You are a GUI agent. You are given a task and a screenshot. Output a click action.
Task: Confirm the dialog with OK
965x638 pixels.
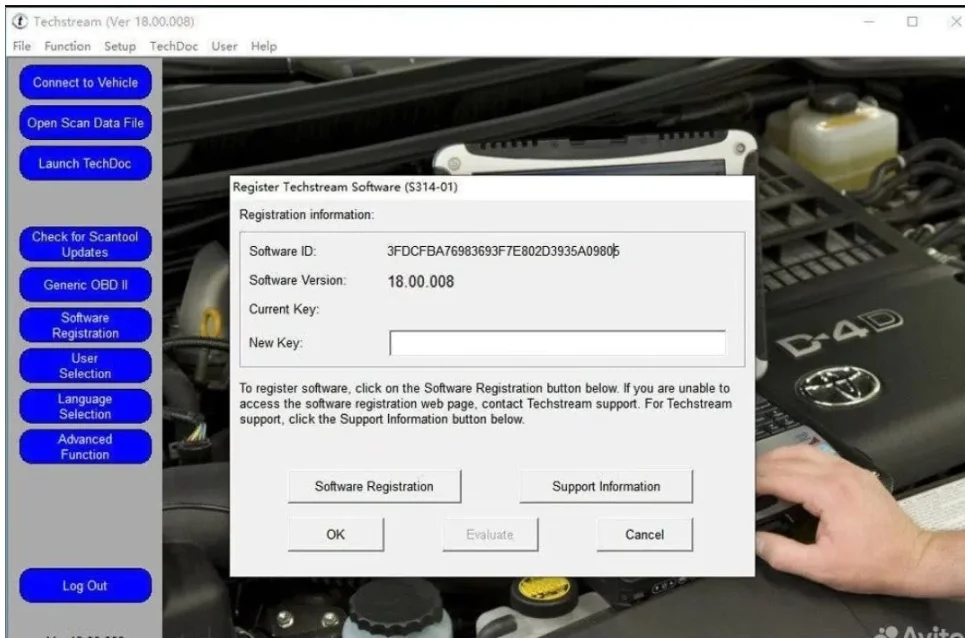[335, 535]
